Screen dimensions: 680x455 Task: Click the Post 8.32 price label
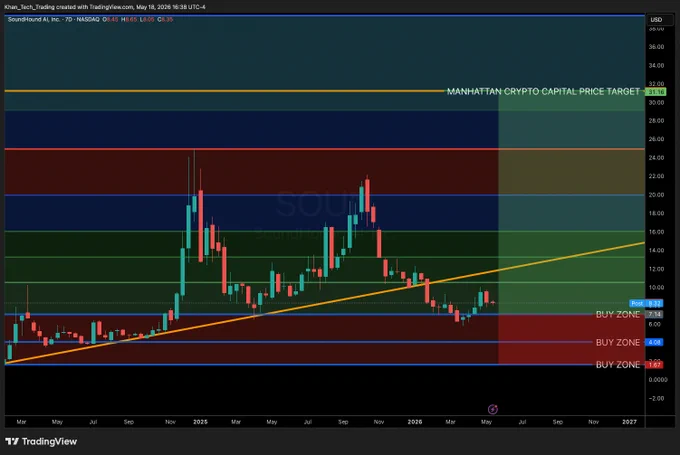pyautogui.click(x=646, y=303)
